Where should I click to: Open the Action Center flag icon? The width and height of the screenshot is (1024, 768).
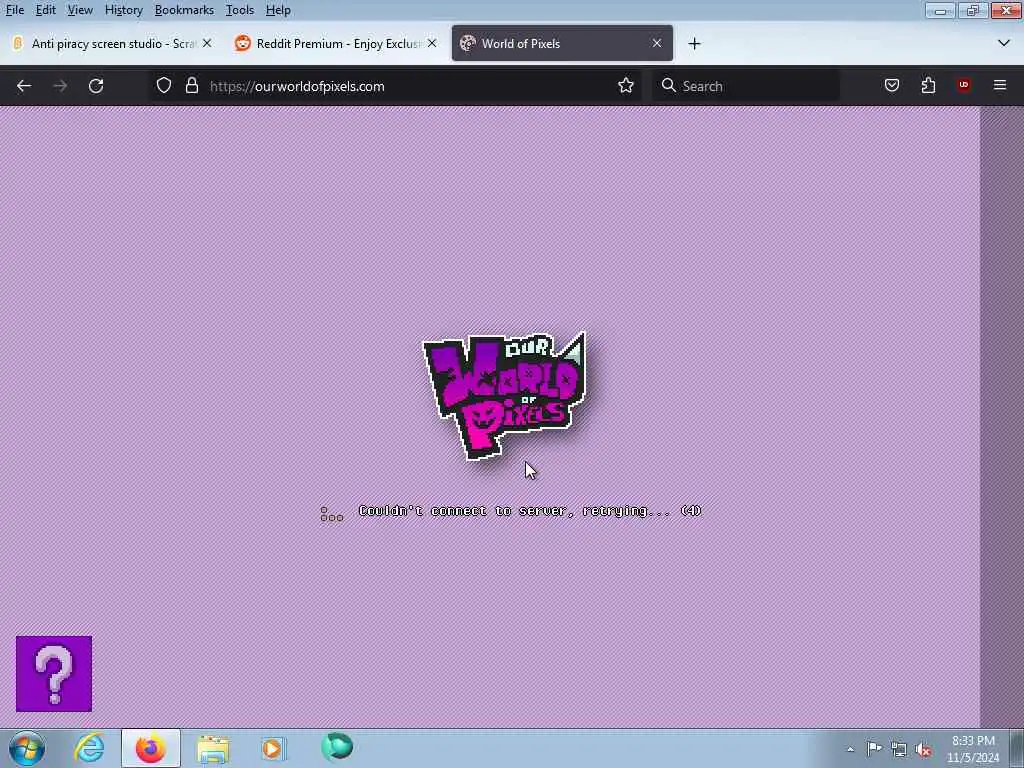[874, 748]
